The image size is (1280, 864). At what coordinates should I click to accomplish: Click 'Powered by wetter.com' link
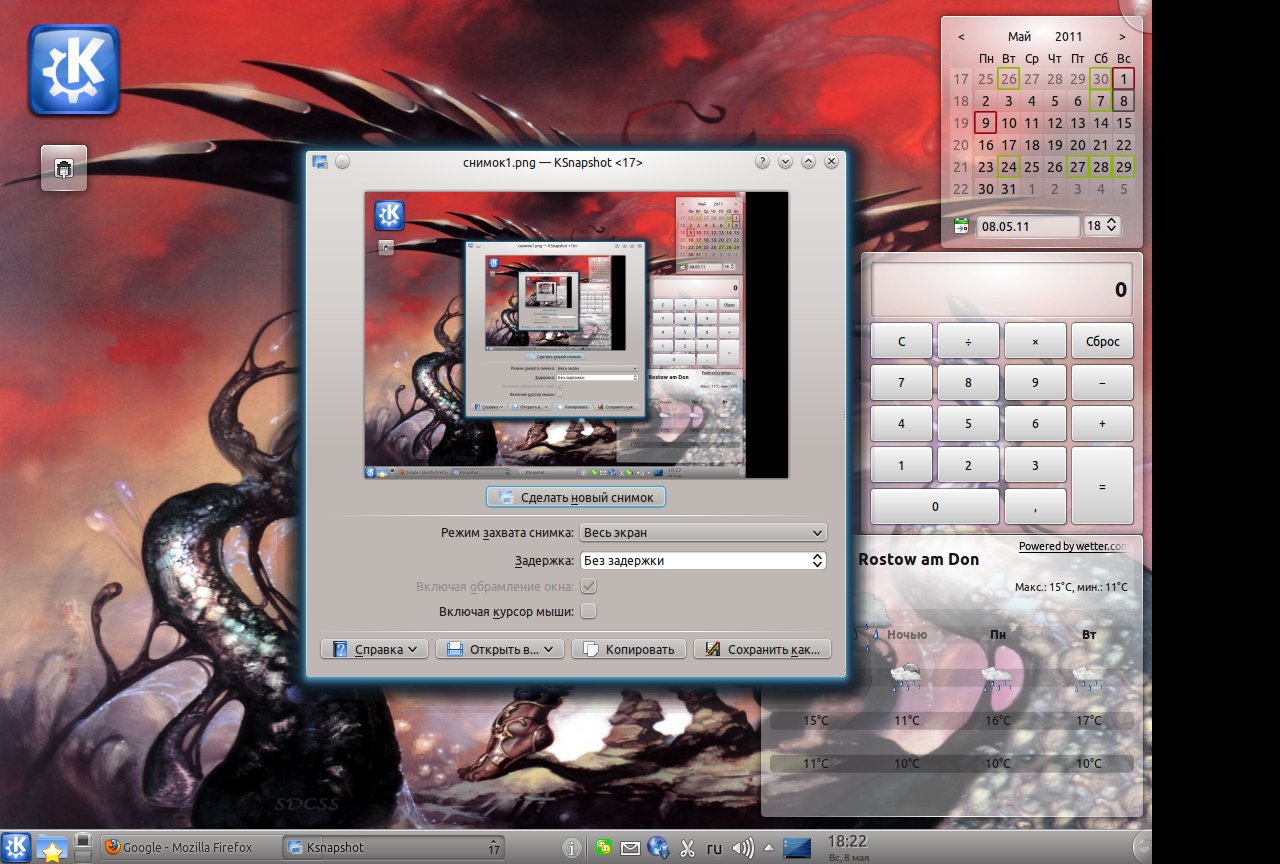coord(1073,546)
